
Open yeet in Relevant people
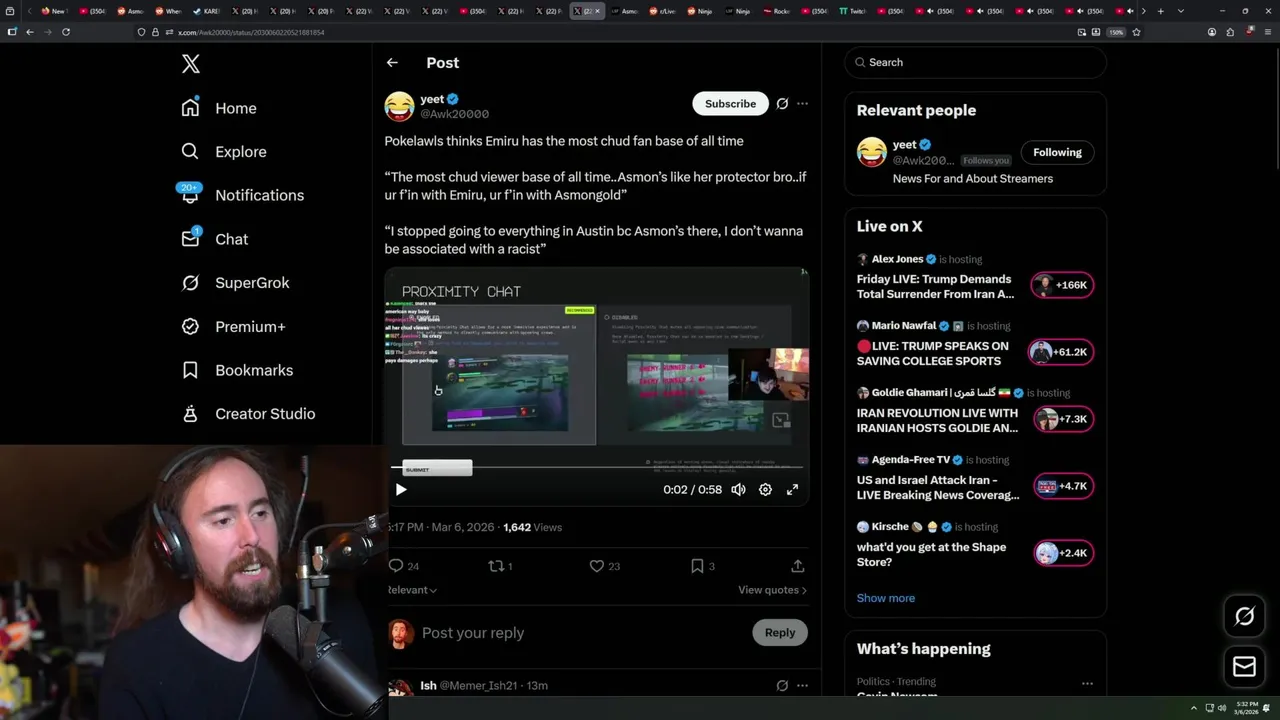pyautogui.click(x=904, y=145)
